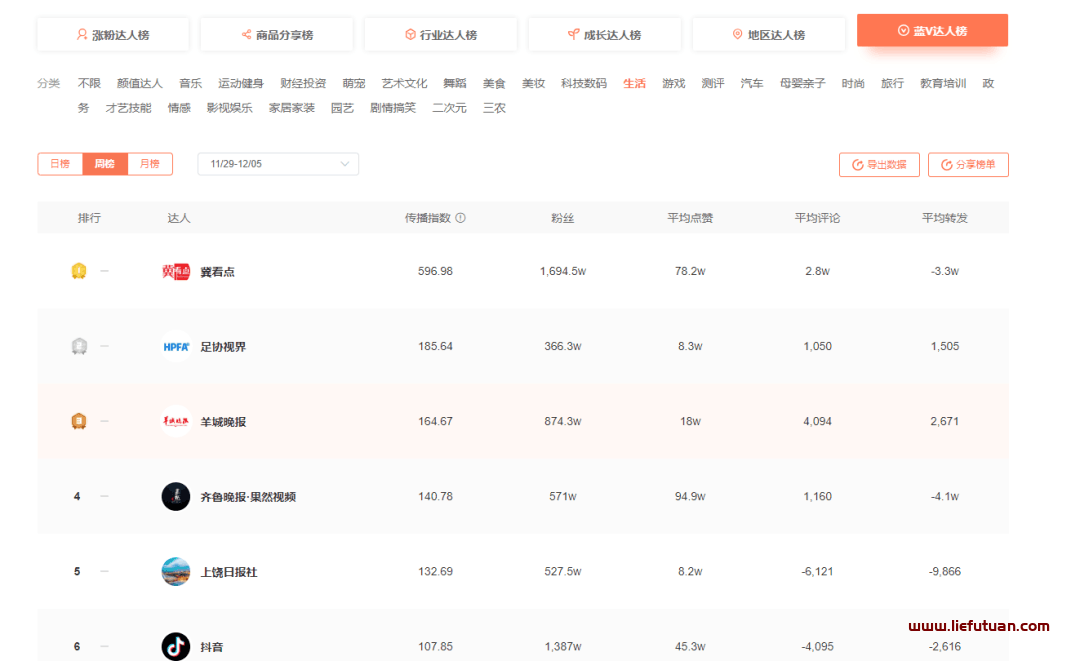Filter by 汽车 category
The image size is (1080, 661).
click(752, 83)
